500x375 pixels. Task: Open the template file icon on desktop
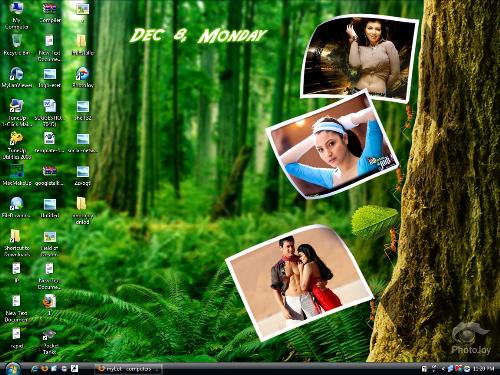[49, 143]
